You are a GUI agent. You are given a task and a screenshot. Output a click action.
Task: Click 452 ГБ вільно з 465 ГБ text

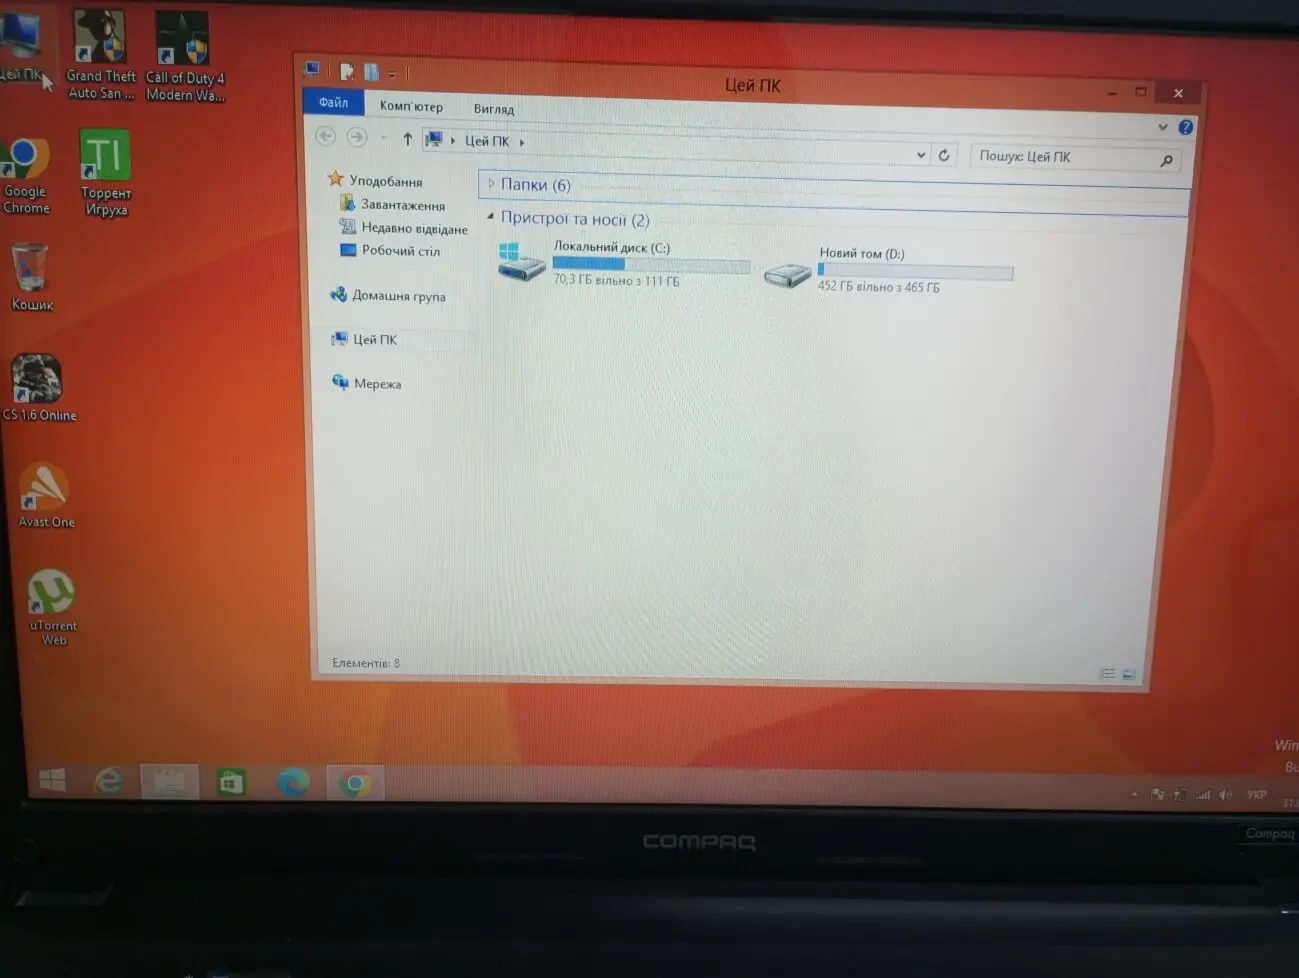pyautogui.click(x=878, y=287)
